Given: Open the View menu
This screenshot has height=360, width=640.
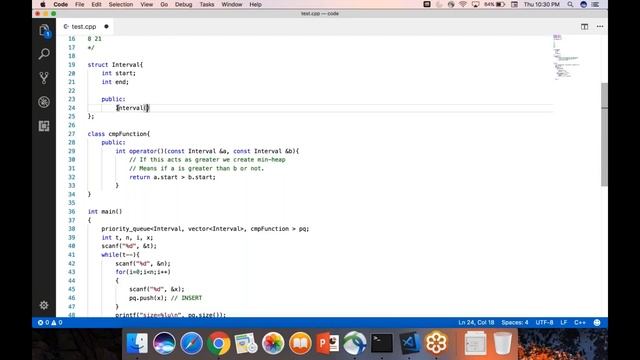Looking at the screenshot, I should [x=147, y=4].
